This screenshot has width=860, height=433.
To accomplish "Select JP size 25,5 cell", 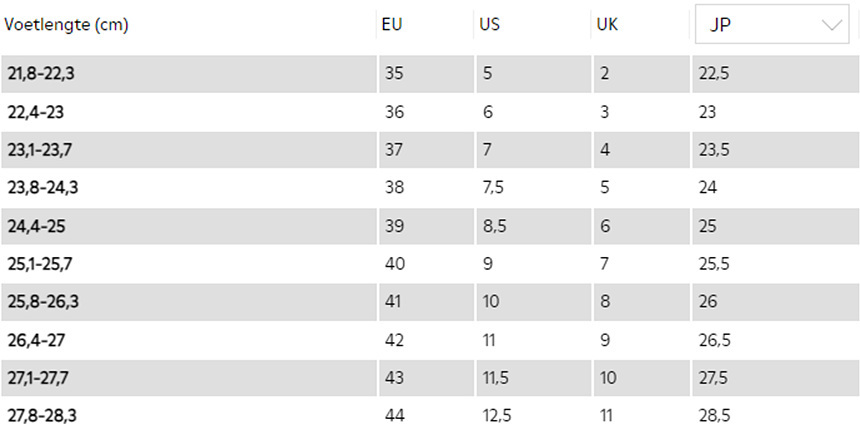I will pyautogui.click(x=714, y=264).
